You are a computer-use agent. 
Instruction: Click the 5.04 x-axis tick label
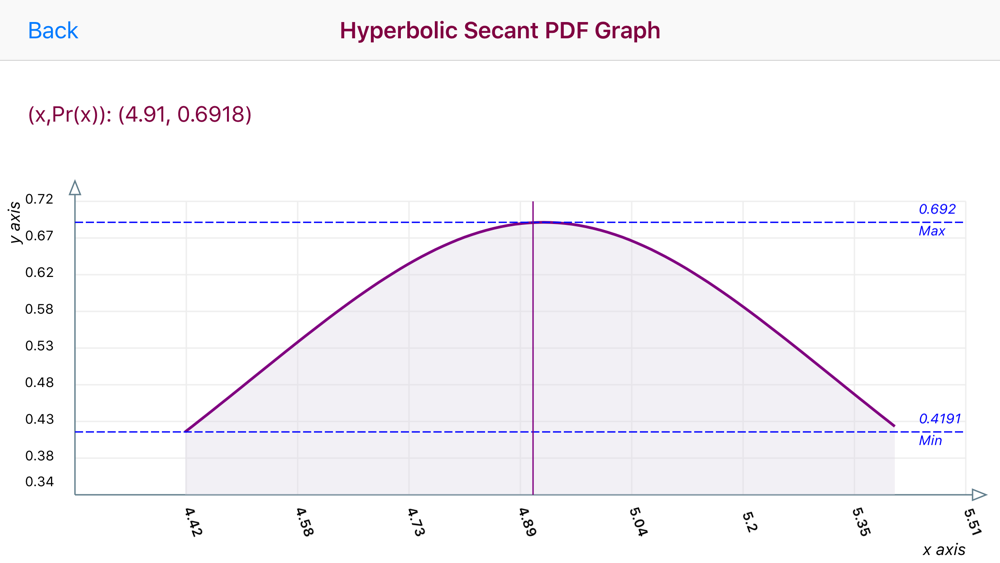point(638,522)
